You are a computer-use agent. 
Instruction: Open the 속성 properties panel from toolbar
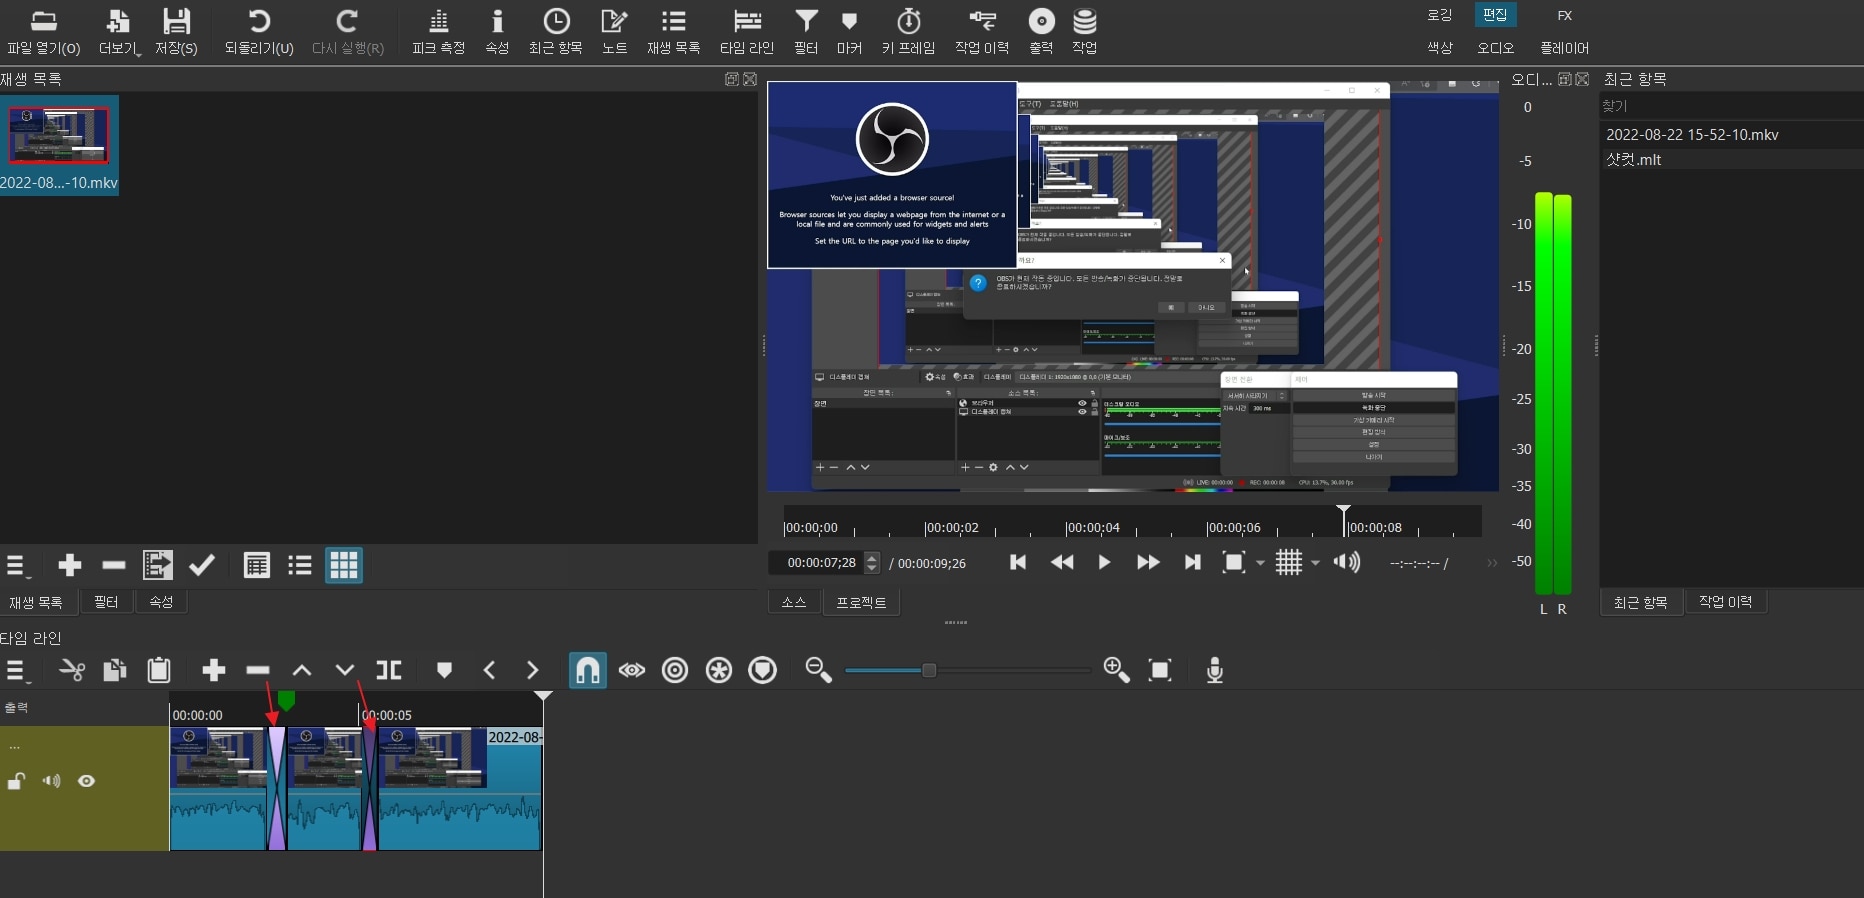pyautogui.click(x=497, y=32)
